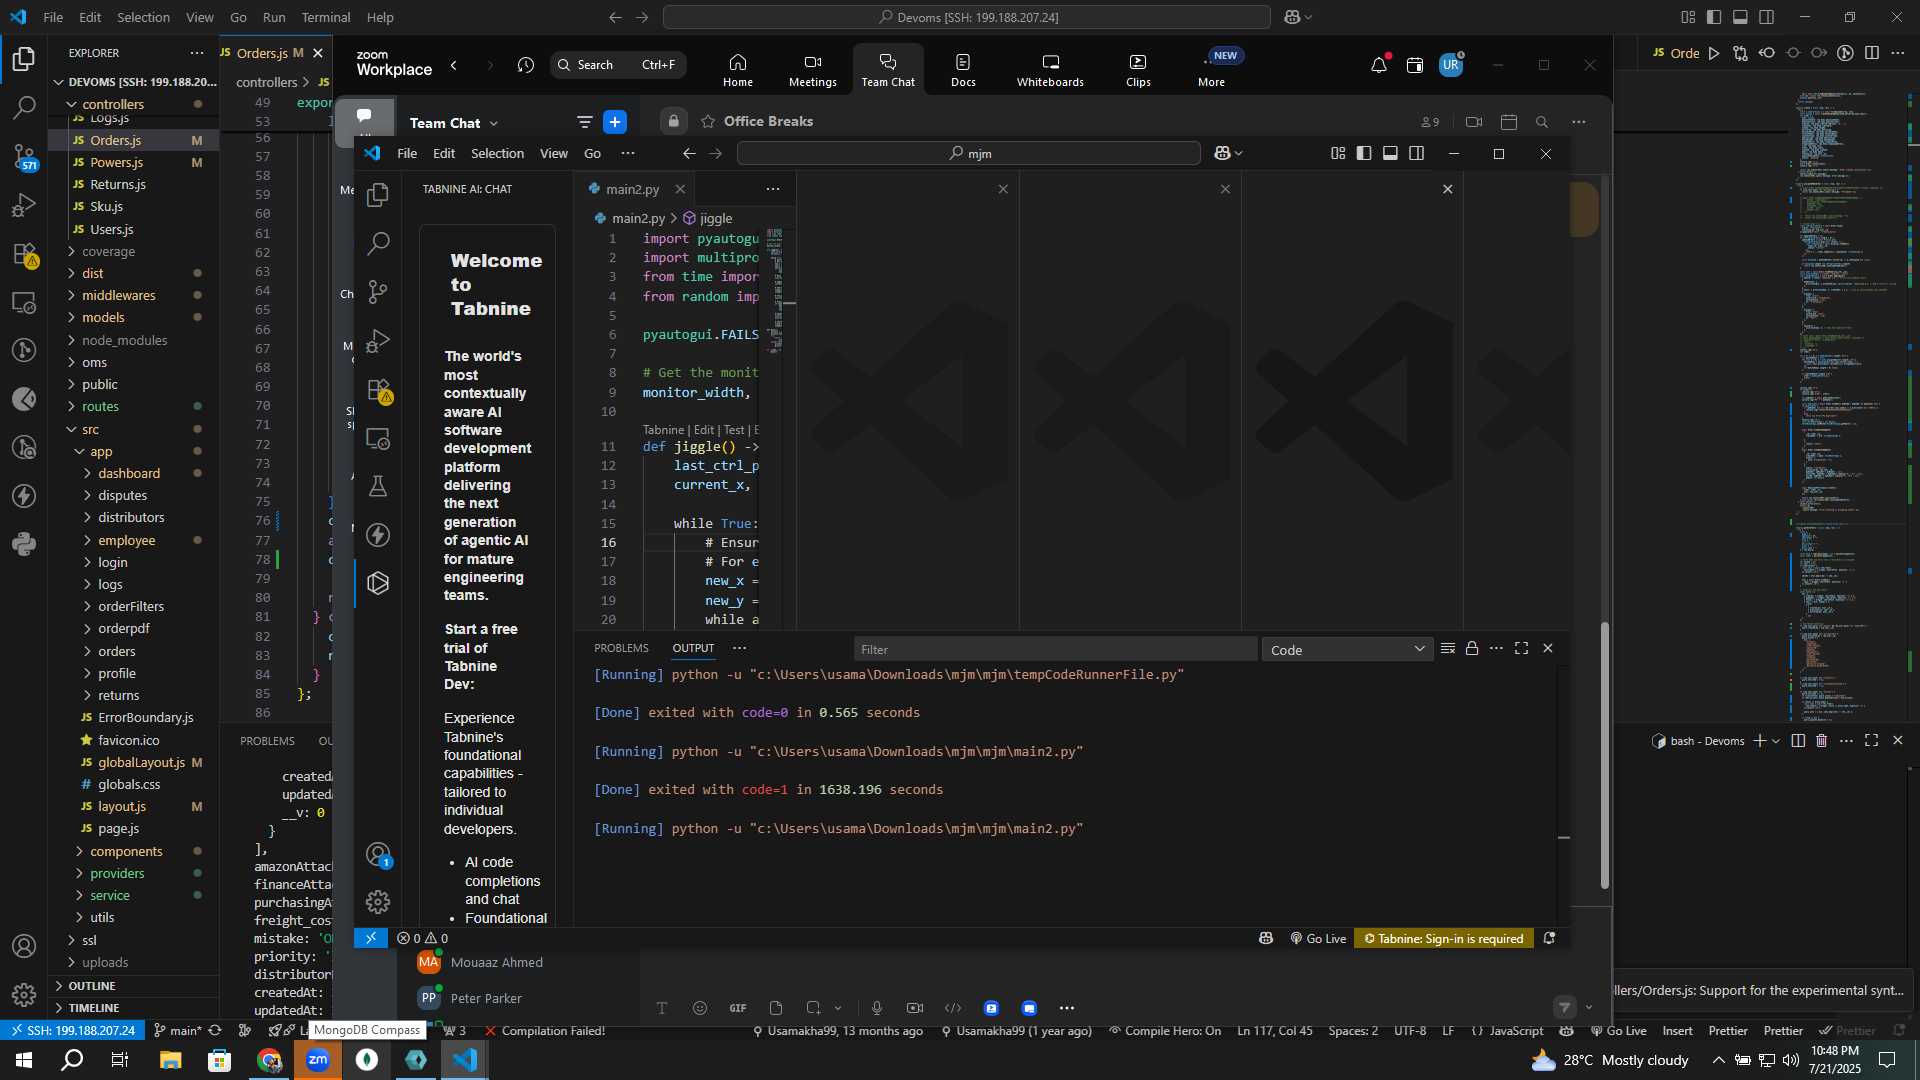The width and height of the screenshot is (1920, 1080).
Task: Open Python extension in Devoms activity bar
Action: coord(24,544)
